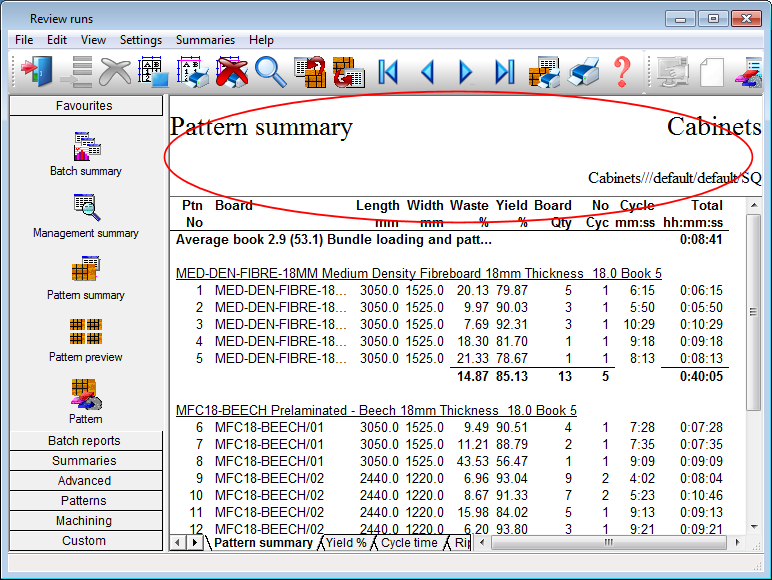The height and width of the screenshot is (580, 772).
Task: Click the exit door toolbar icon
Action: click(36, 72)
